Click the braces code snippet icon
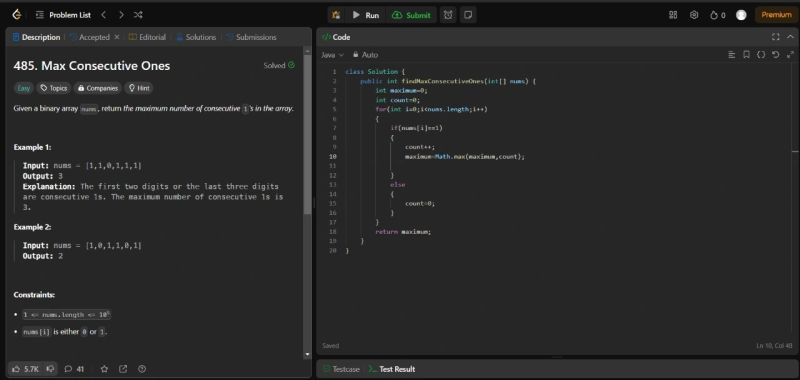The width and height of the screenshot is (800, 380). (x=761, y=55)
